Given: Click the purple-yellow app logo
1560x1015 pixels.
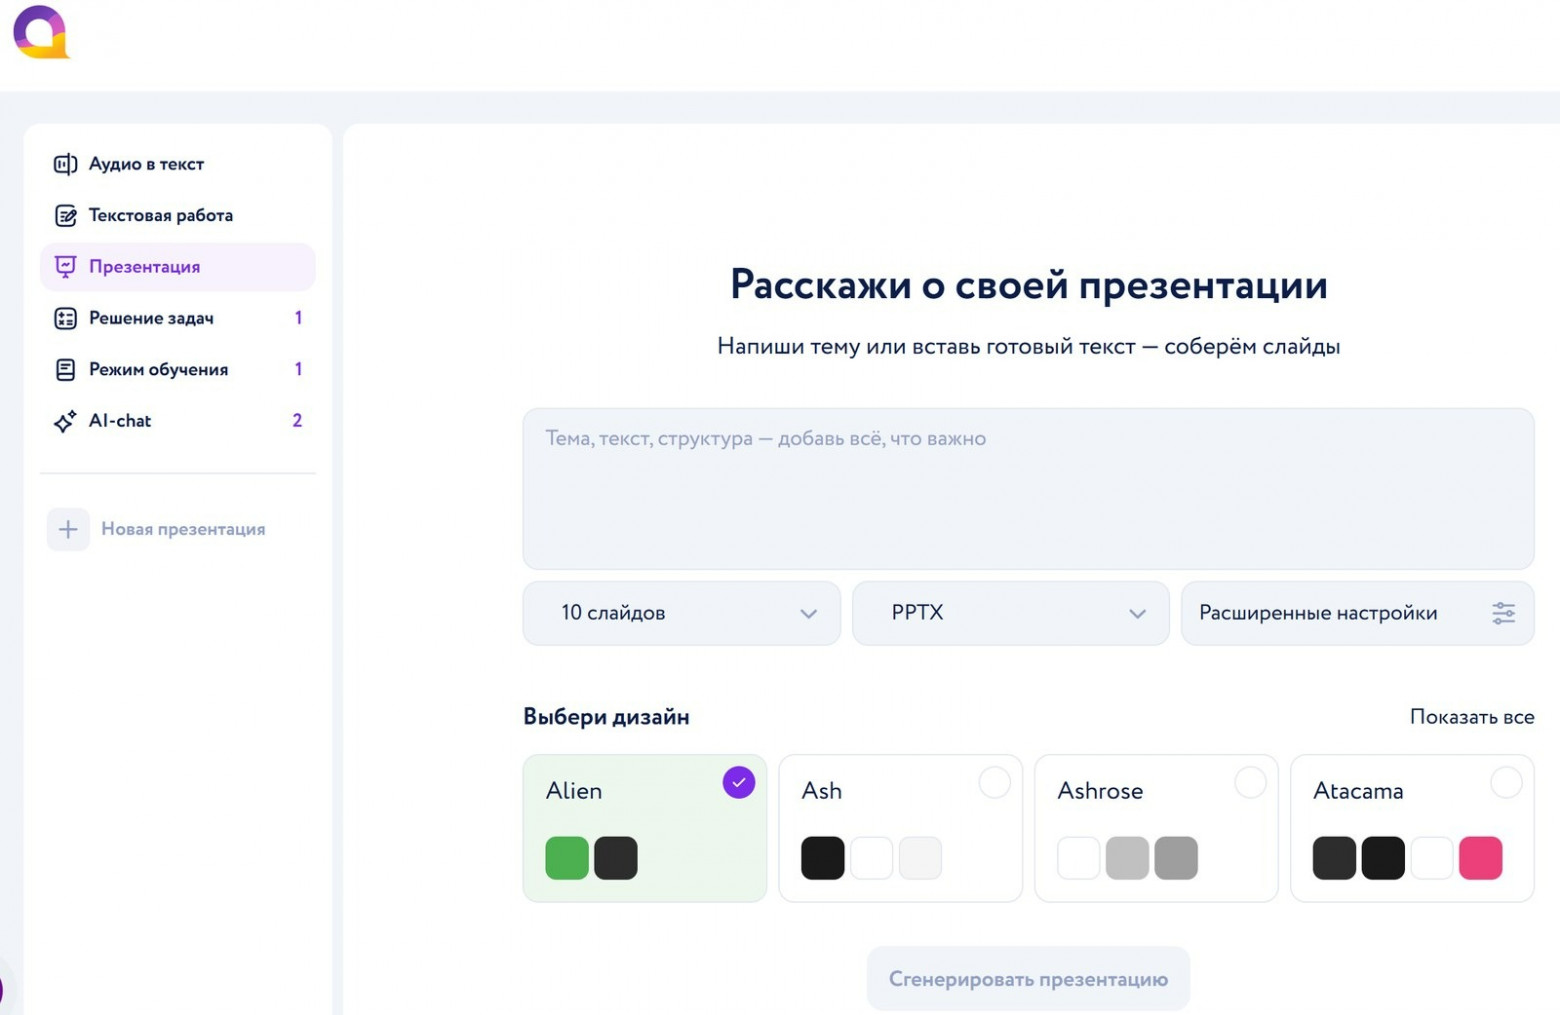Looking at the screenshot, I should pyautogui.click(x=41, y=32).
